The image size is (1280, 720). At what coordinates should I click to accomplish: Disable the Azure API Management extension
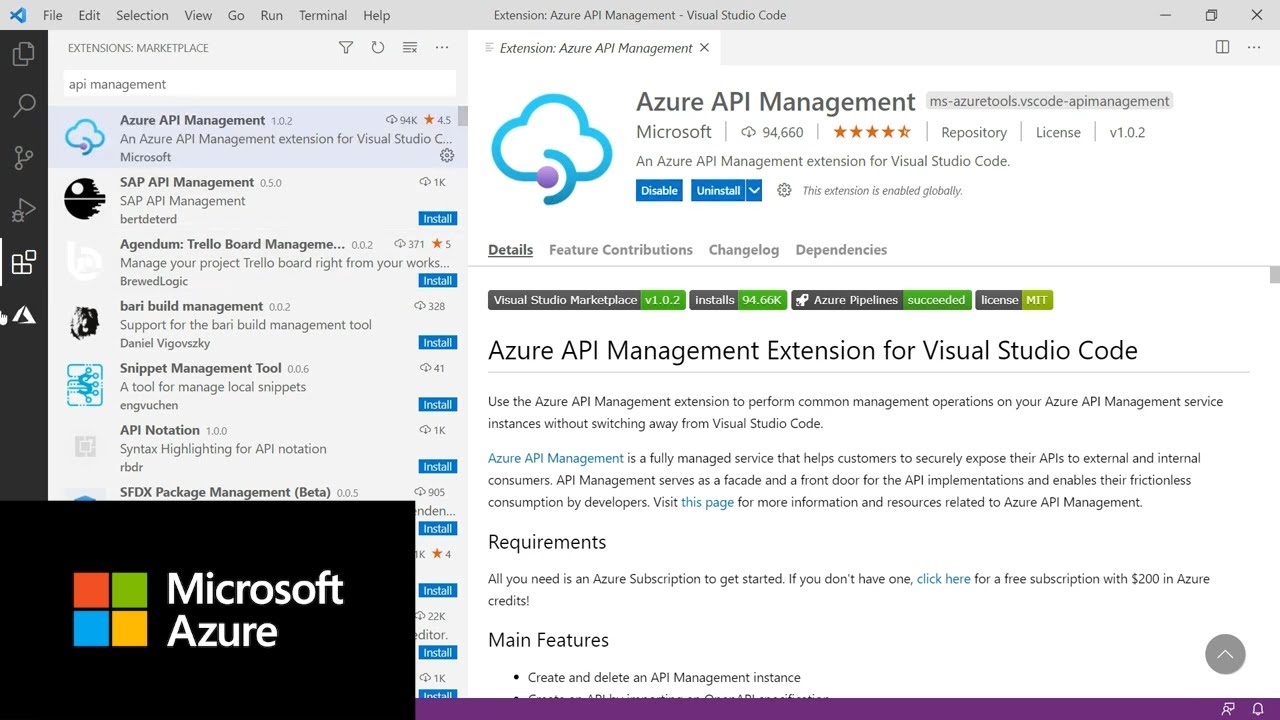(659, 190)
